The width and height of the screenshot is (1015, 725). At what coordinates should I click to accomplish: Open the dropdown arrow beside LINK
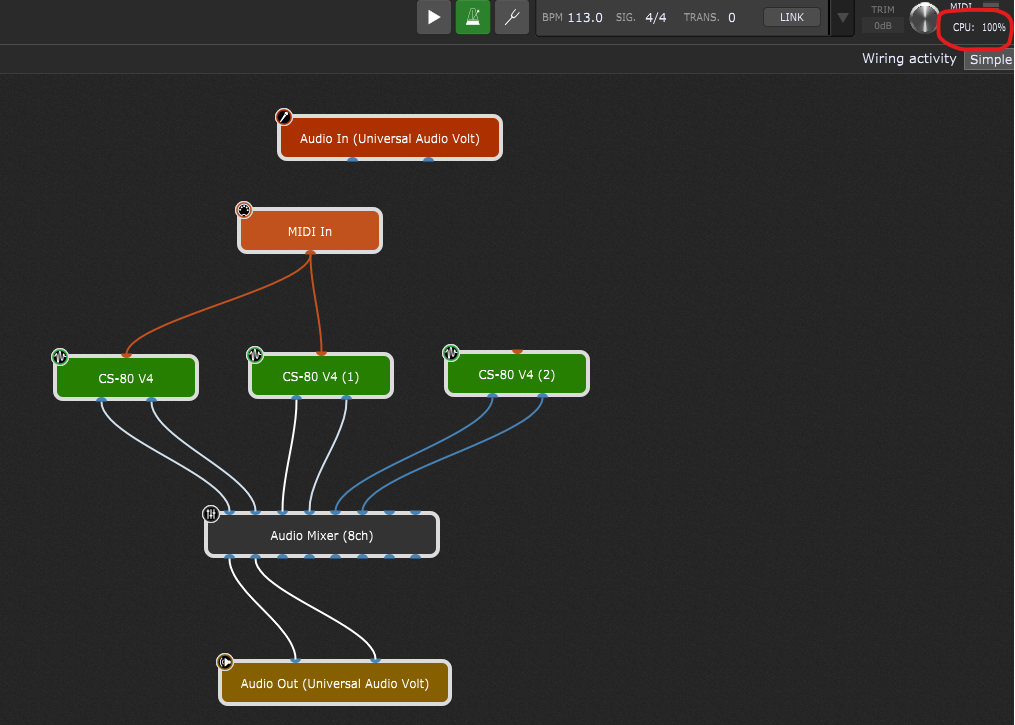(842, 17)
